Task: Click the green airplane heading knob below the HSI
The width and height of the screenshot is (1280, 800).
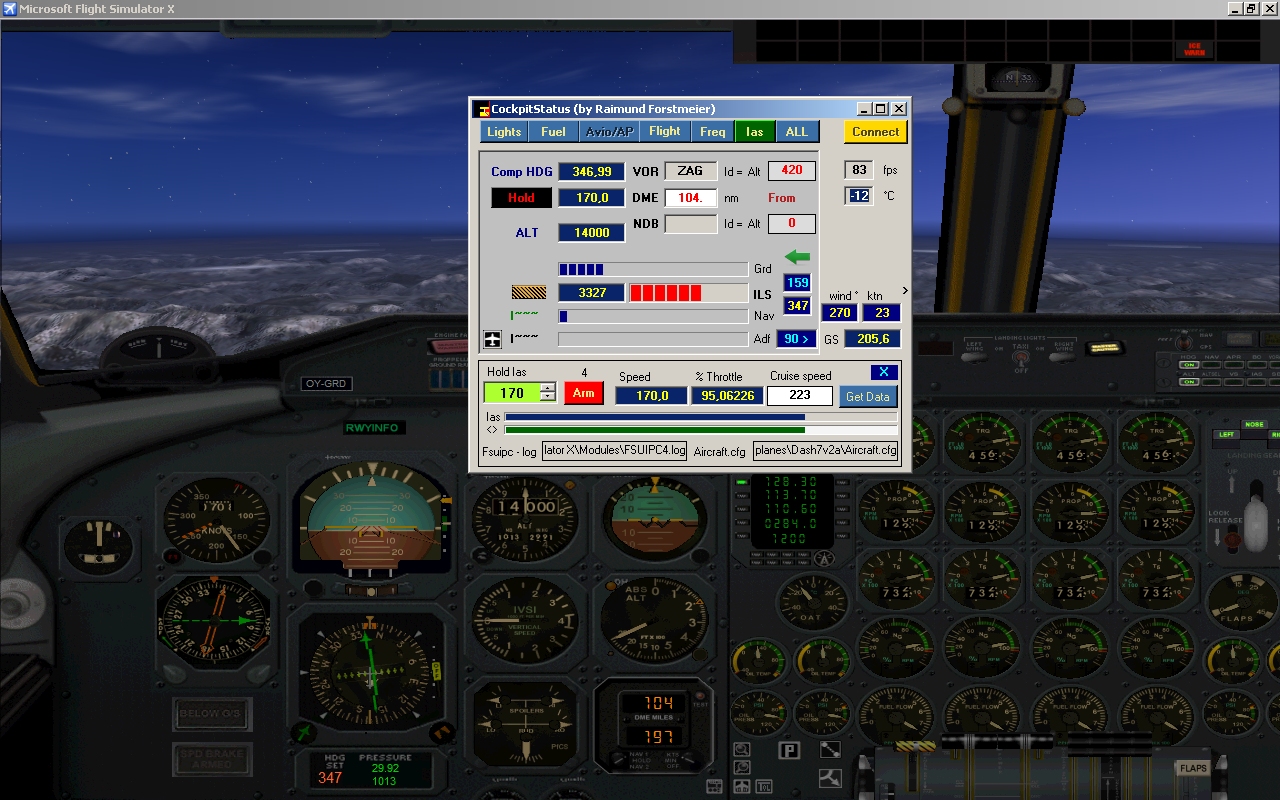Action: 305,733
